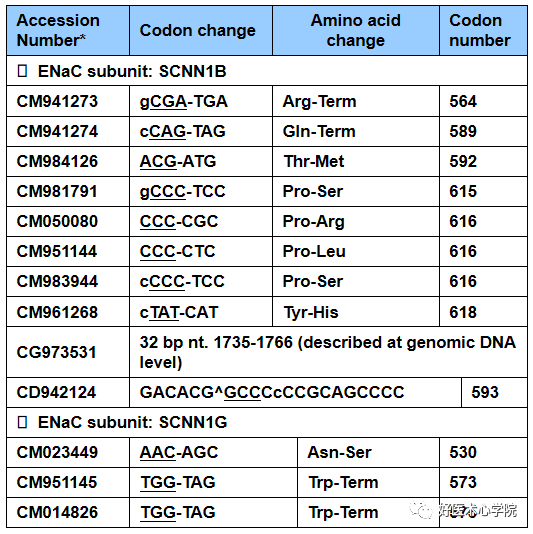This screenshot has height=534, width=533.
Task: Select accession number CM984126
Action: pos(57,161)
